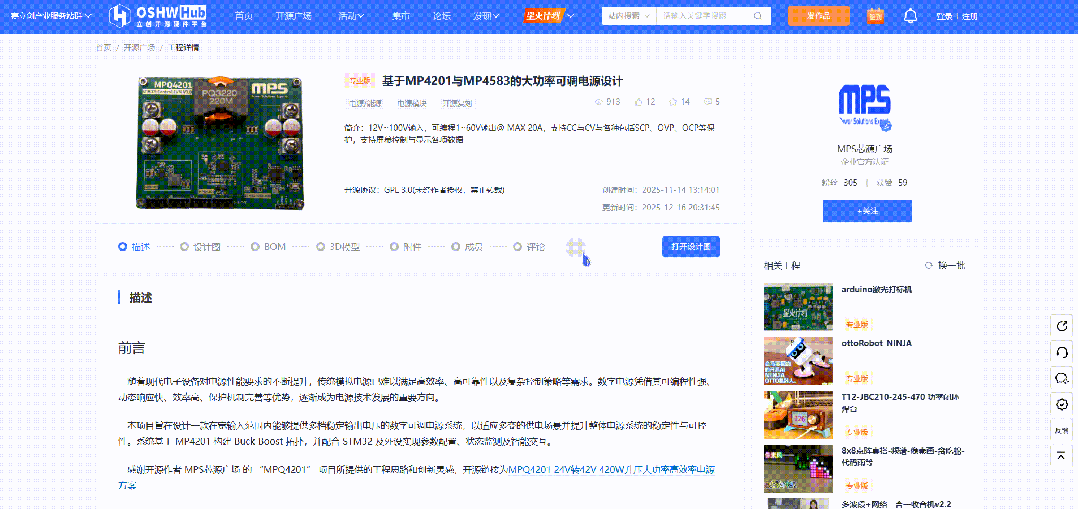Click the blue 打开设计图 button

690,247
